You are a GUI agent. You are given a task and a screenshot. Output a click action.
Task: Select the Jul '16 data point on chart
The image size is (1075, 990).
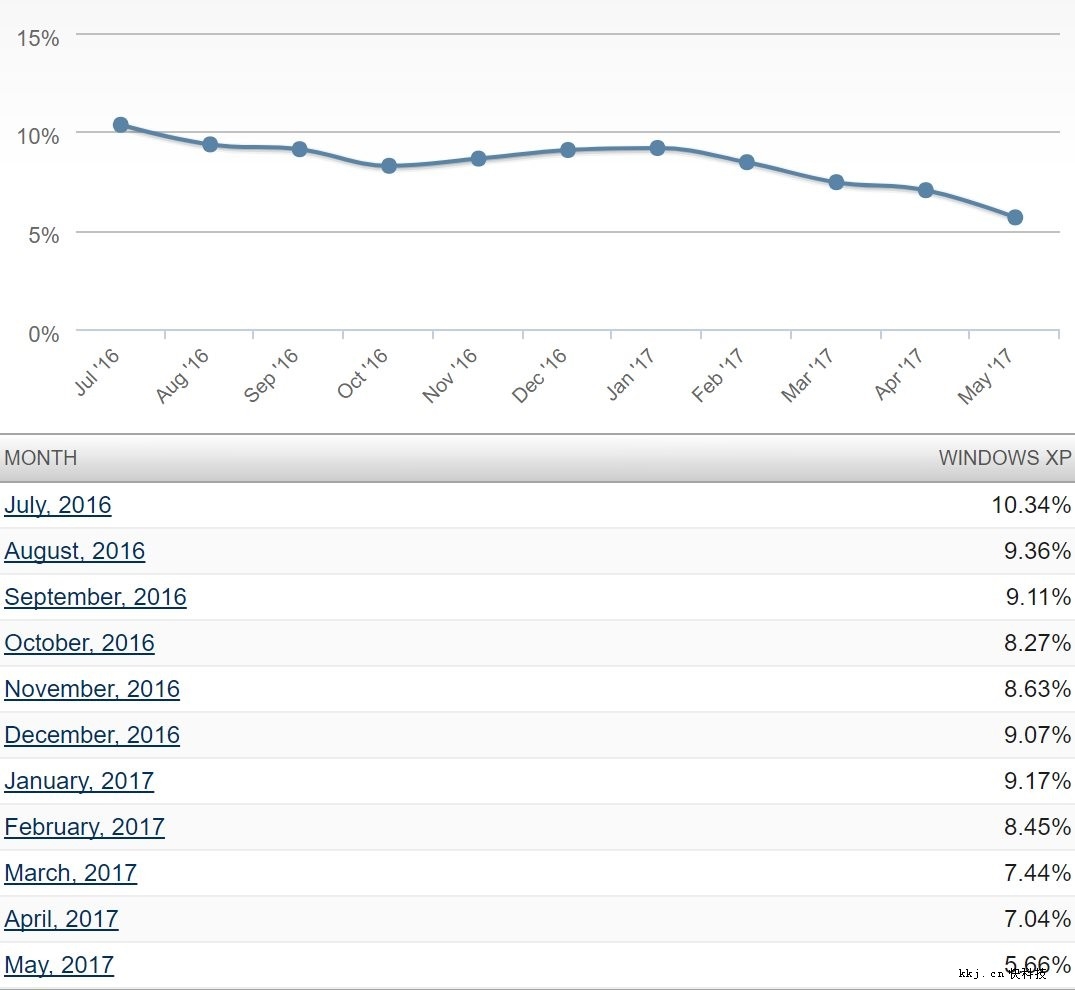[x=121, y=125]
